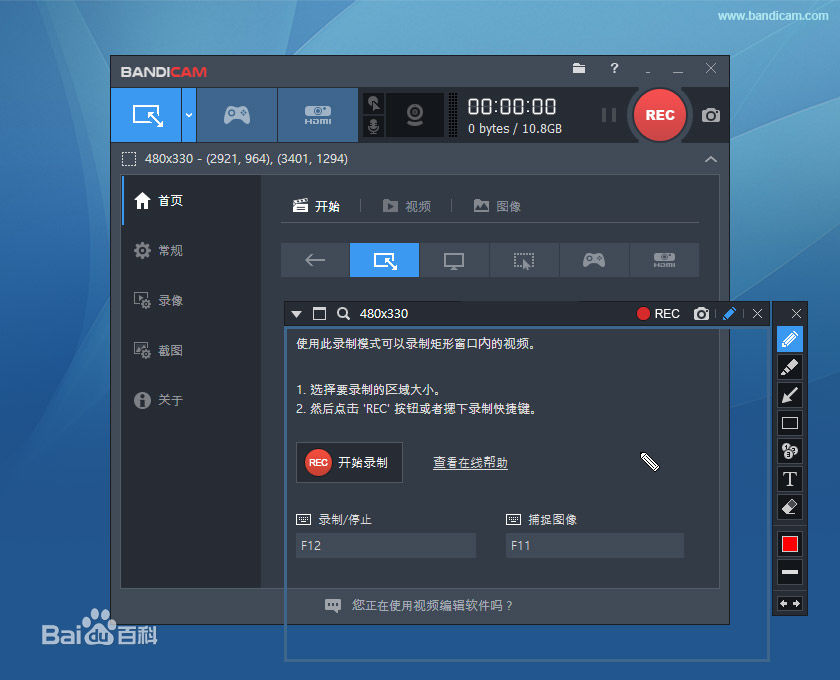Open 首页 home in sidebar
This screenshot has width=840, height=680.
point(170,201)
